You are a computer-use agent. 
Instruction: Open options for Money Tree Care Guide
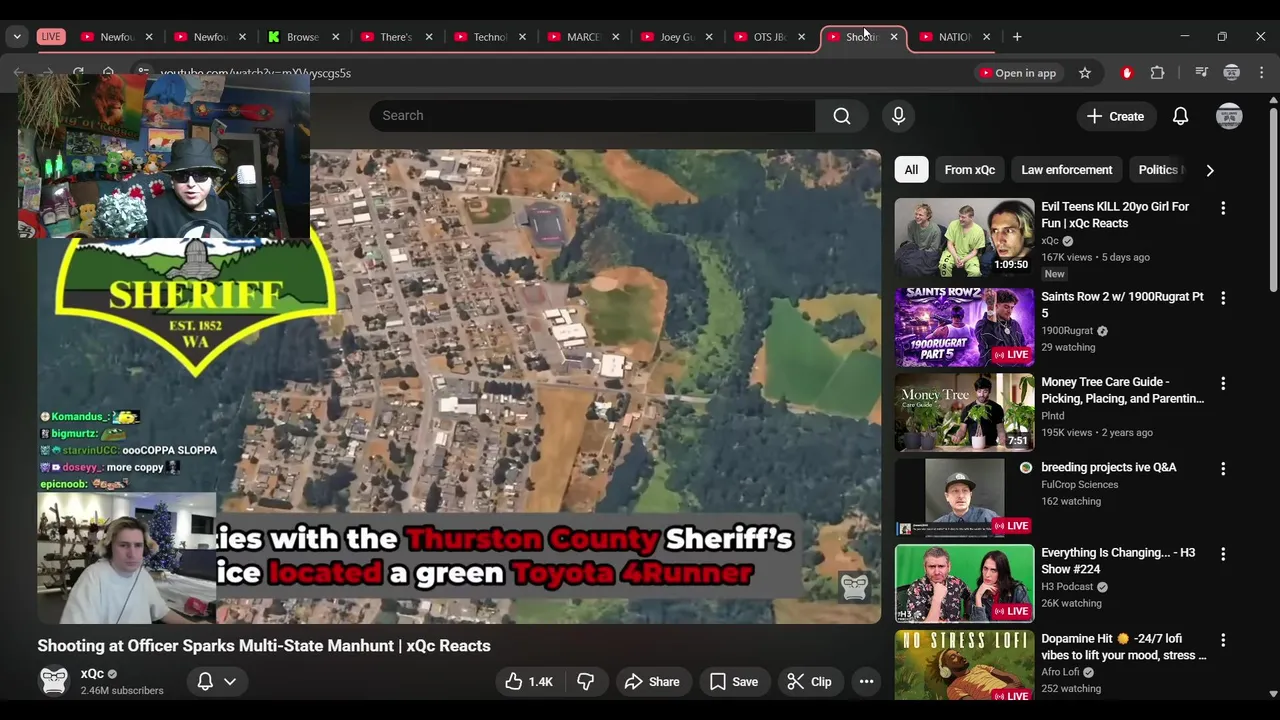point(1222,383)
